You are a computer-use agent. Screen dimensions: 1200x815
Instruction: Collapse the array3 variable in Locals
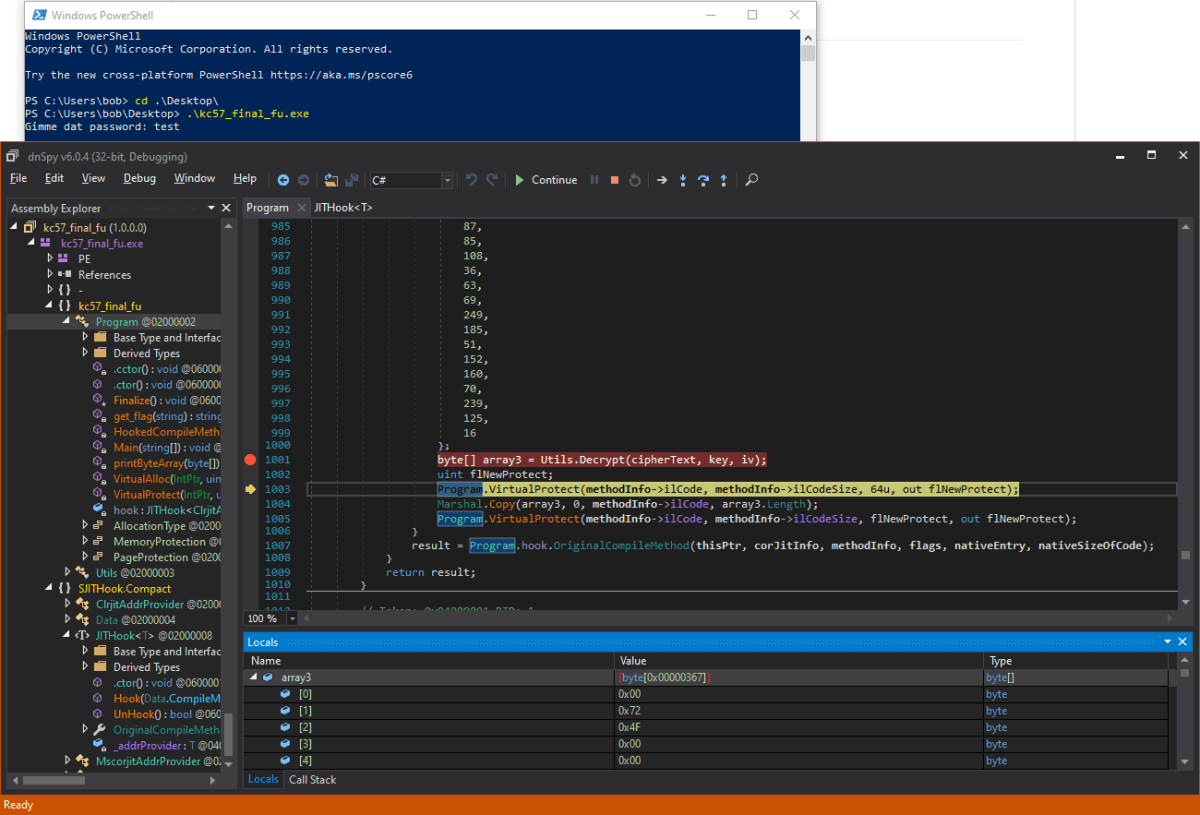click(x=253, y=678)
